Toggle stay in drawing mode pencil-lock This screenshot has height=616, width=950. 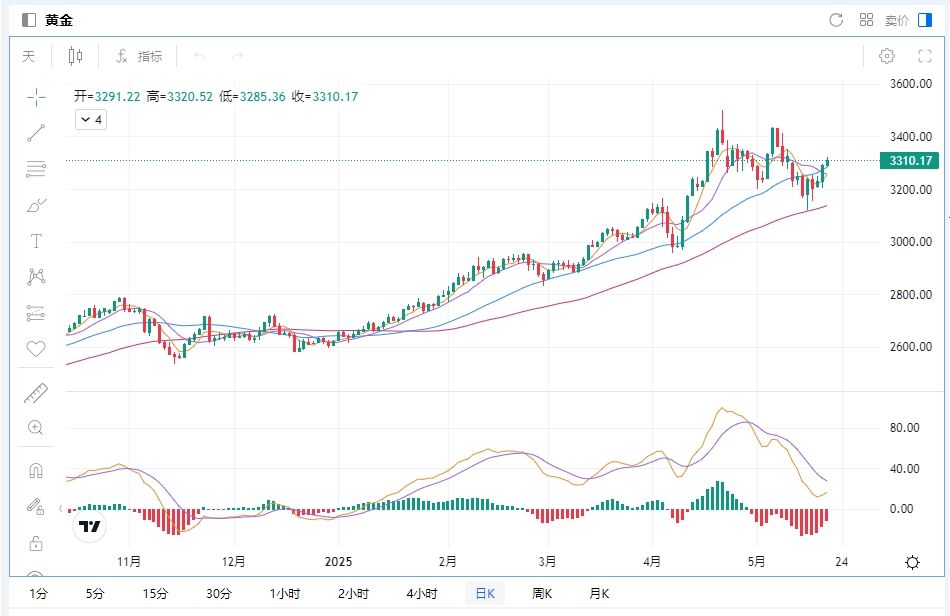36,506
